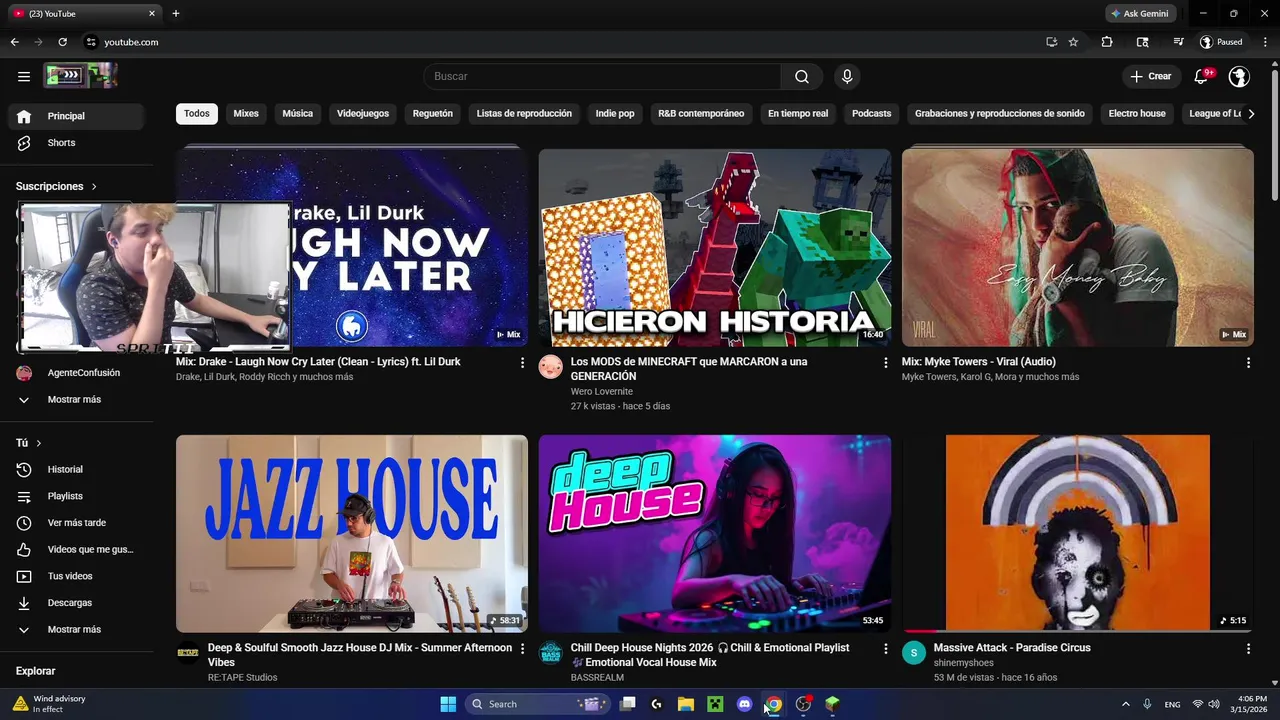
Task: Select Listas de reproducción chip
Action: 524,114
